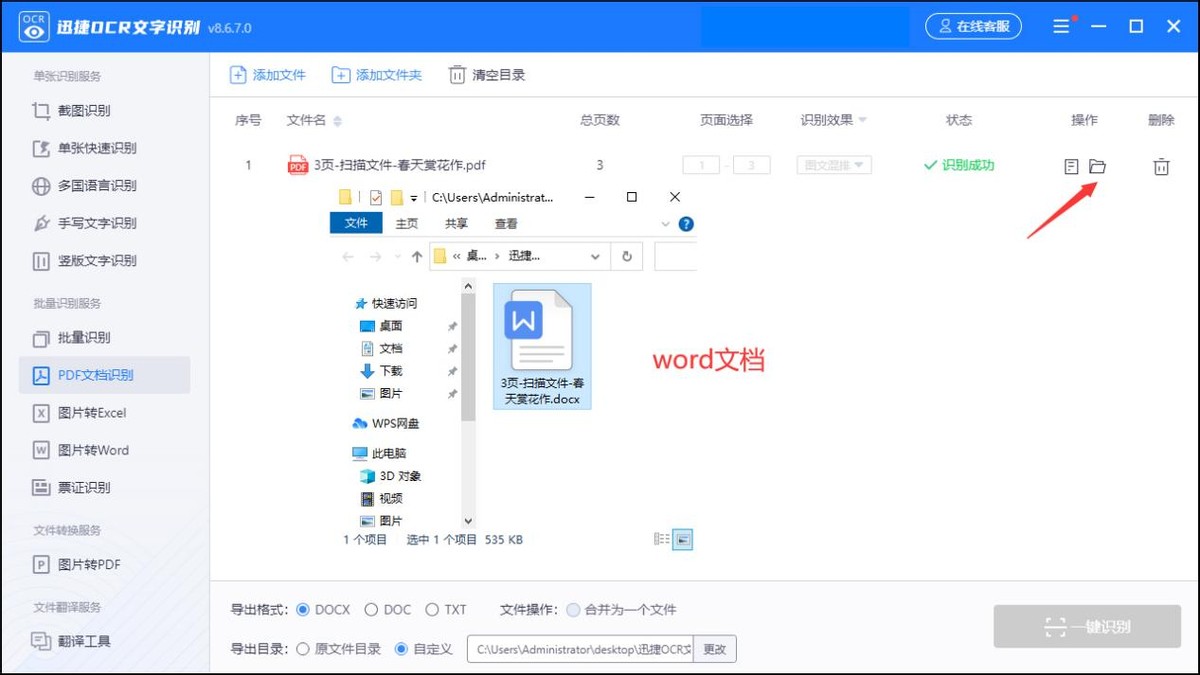Switch to 批量识别 batch recognition
Image resolution: width=1200 pixels, height=675 pixels.
(x=72, y=337)
